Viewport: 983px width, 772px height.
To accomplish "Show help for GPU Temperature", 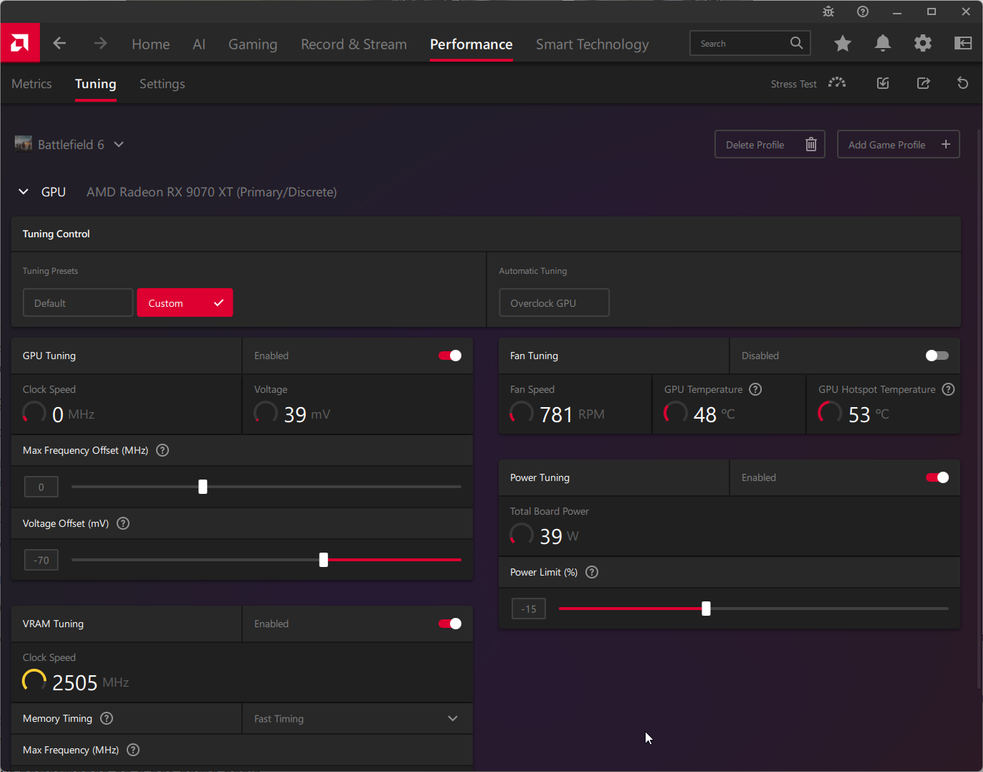I will (x=755, y=389).
